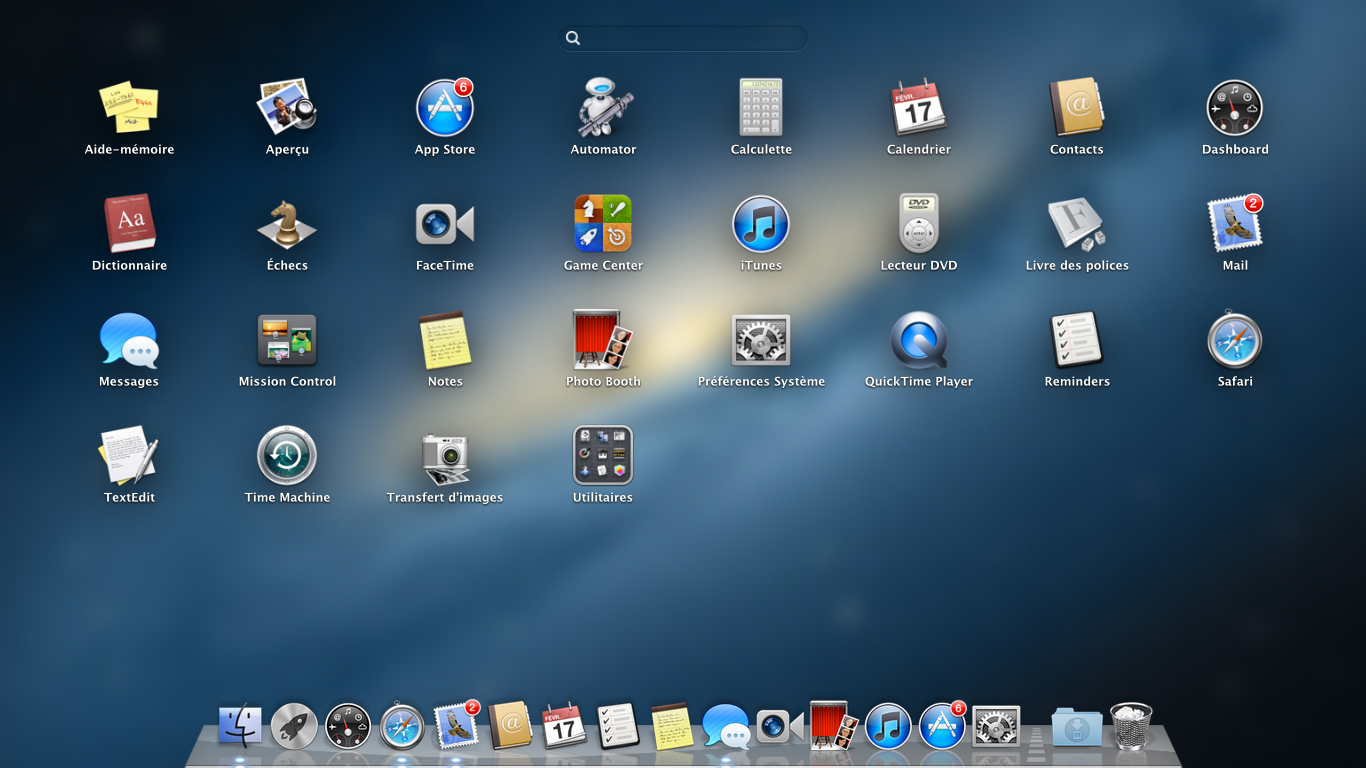Launch Livre des polices
Image resolution: width=1366 pixels, height=768 pixels.
pos(1077,224)
